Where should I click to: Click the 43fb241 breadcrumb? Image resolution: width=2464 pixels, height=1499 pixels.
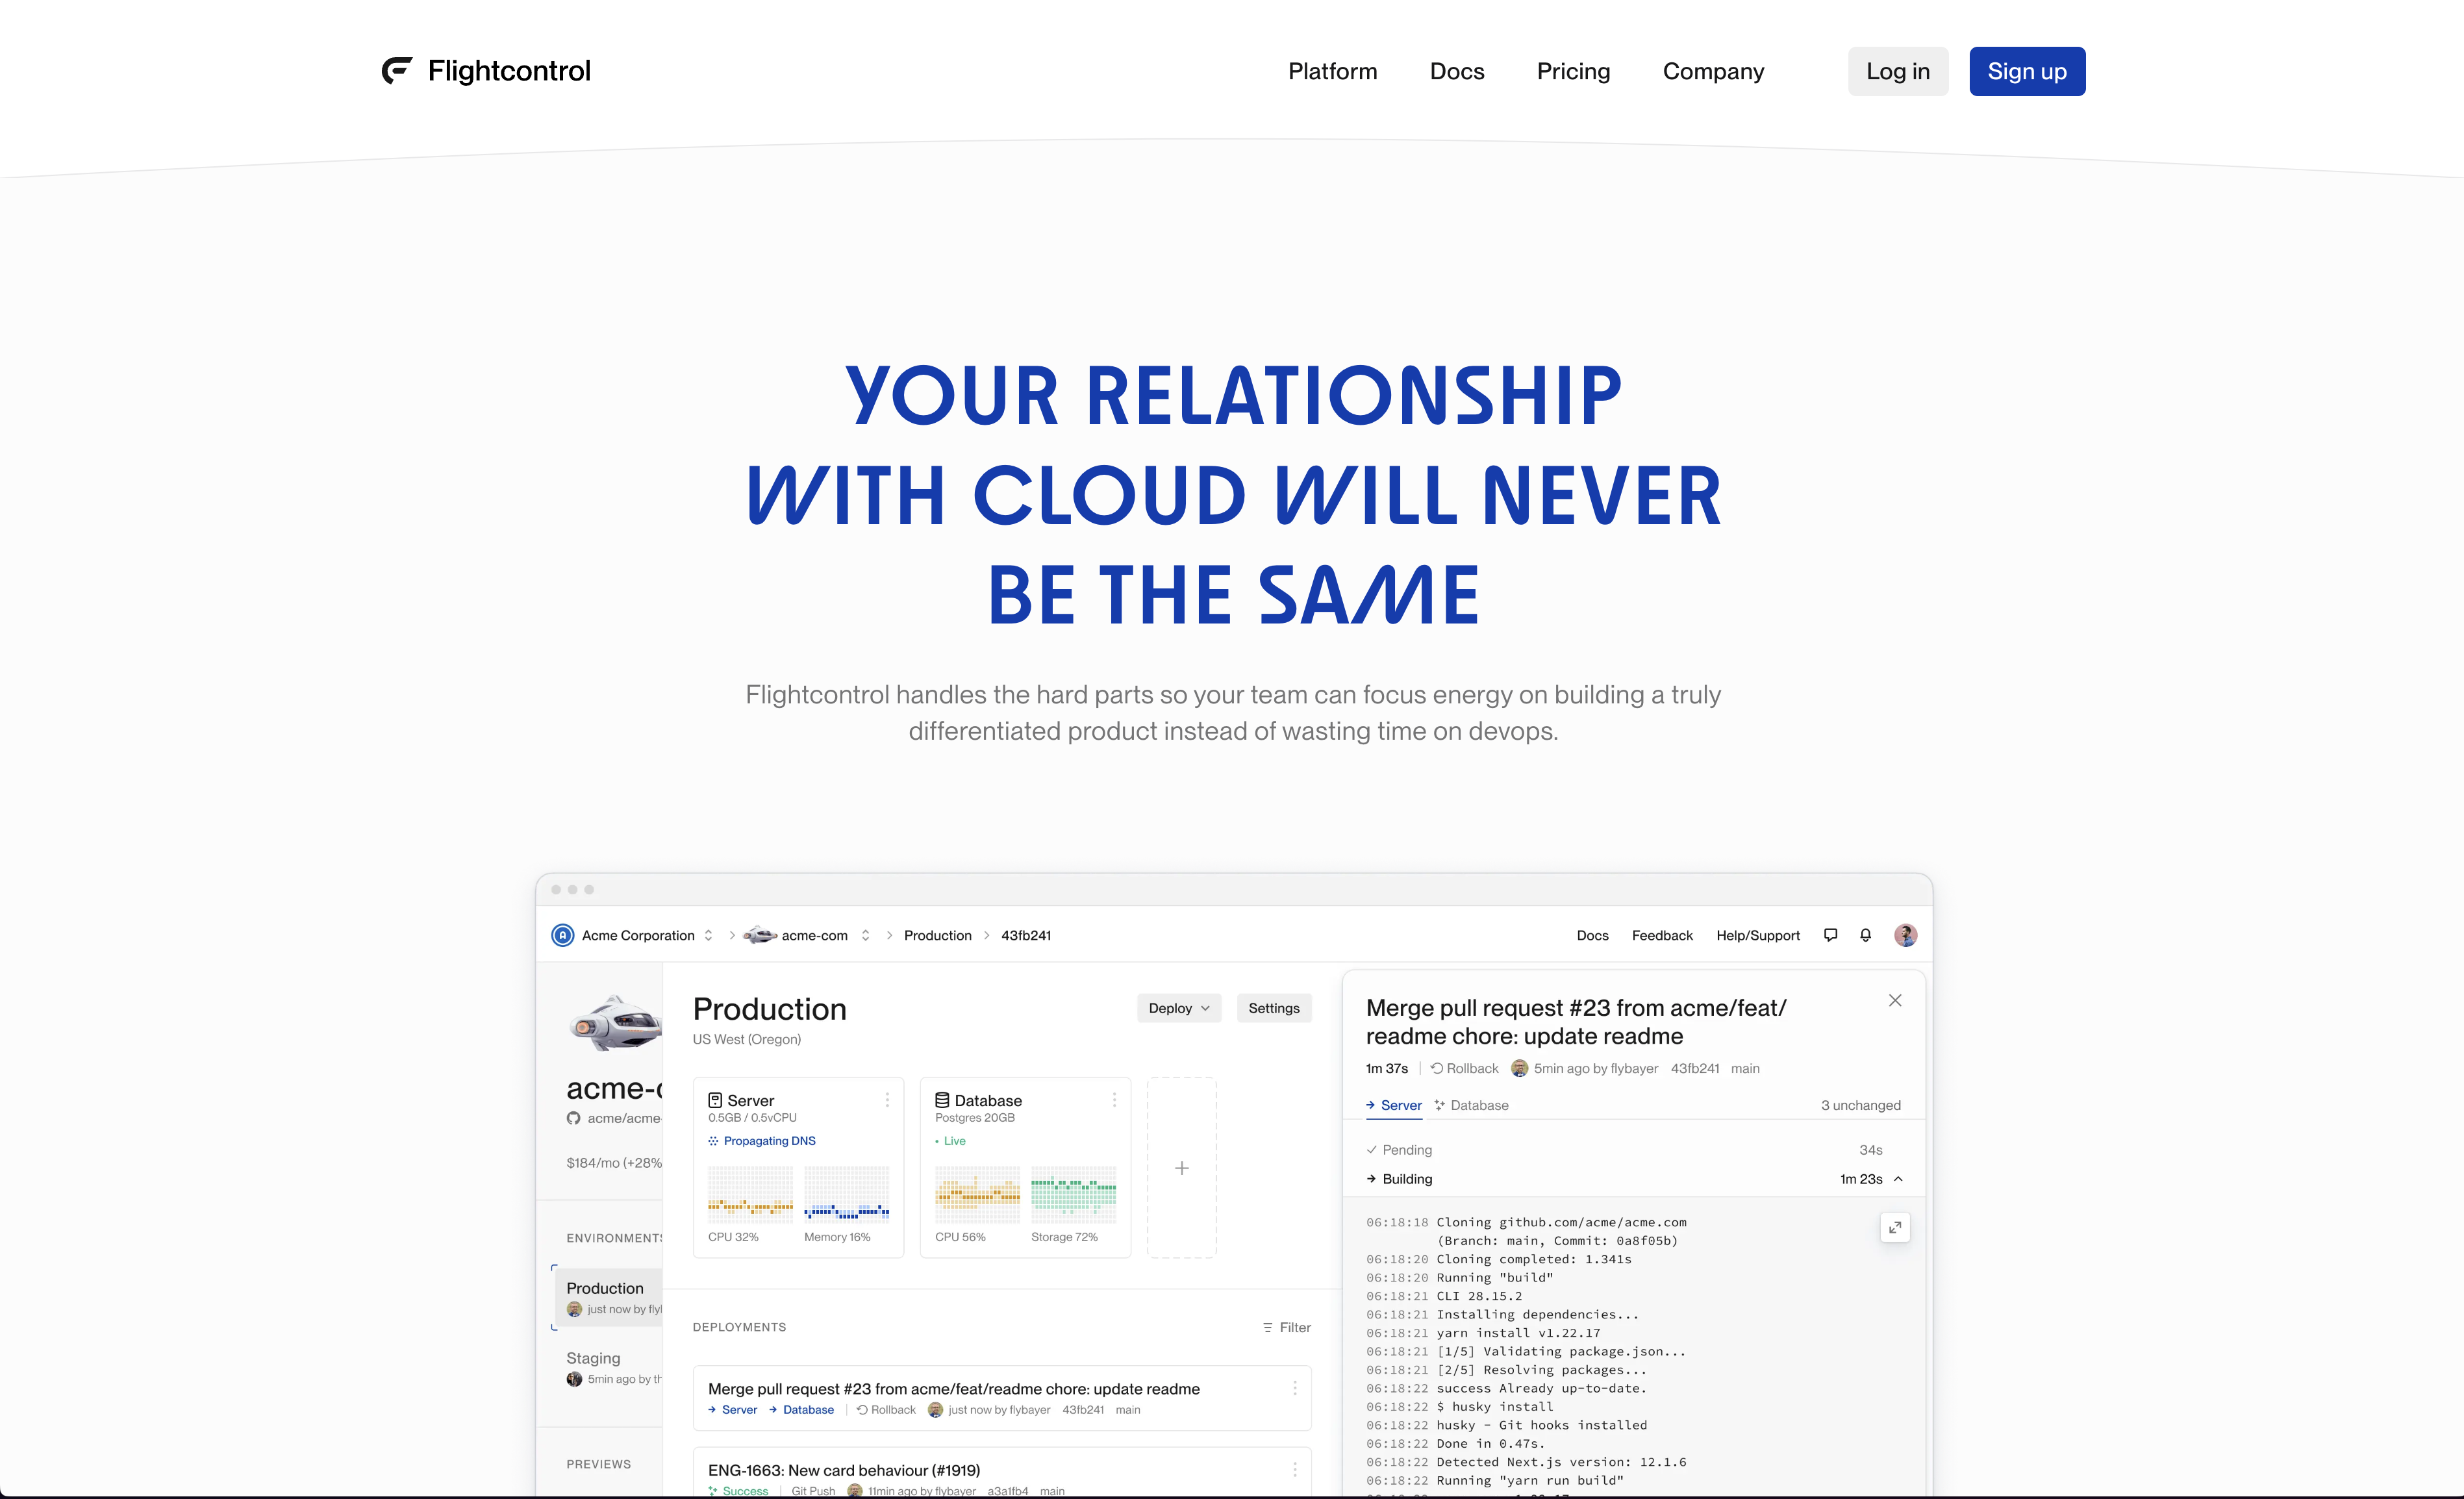[1026, 935]
